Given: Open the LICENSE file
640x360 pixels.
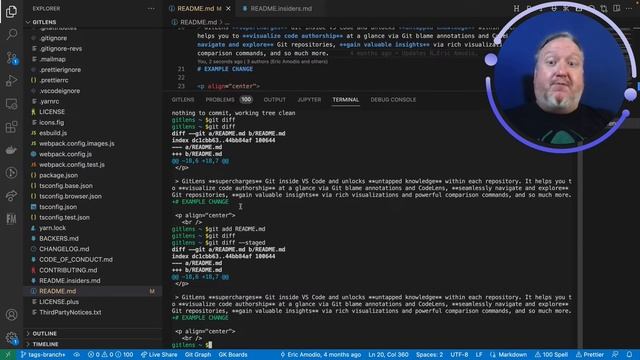Looking at the screenshot, I should 52,112.
